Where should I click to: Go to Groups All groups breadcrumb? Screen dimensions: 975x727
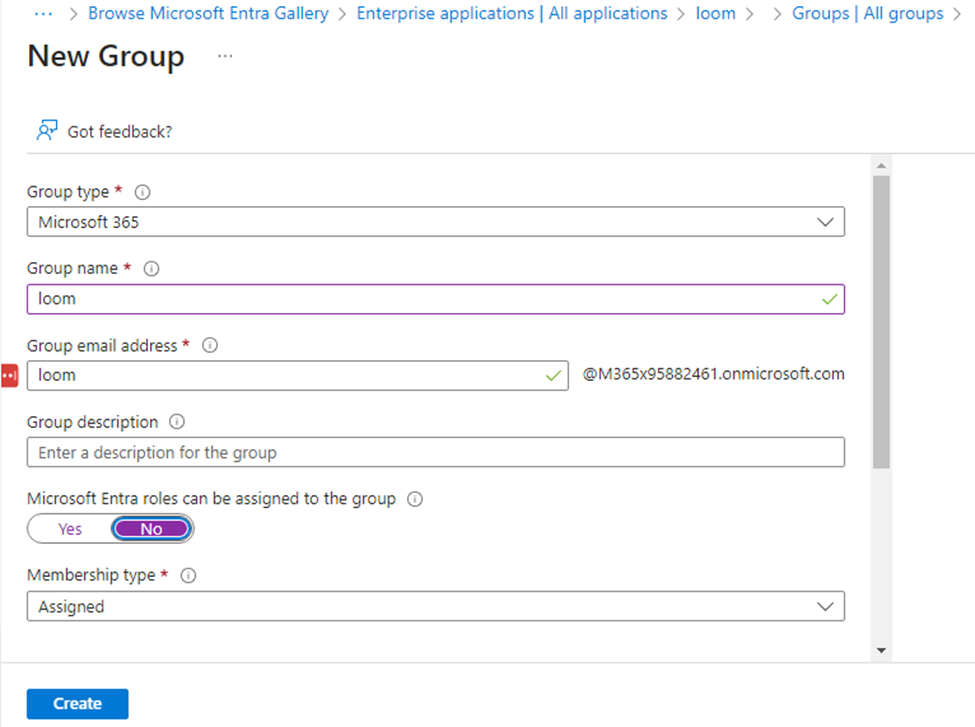pos(867,13)
